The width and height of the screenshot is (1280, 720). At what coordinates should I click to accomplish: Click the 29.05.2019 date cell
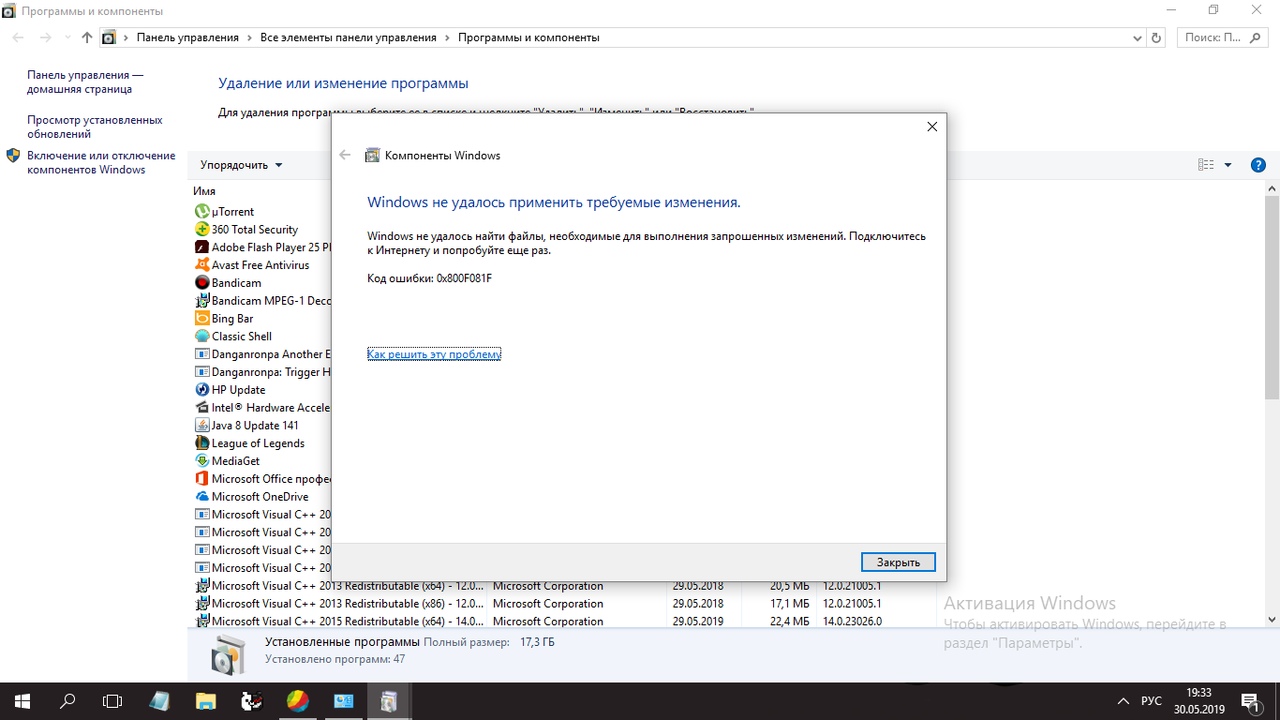click(698, 621)
